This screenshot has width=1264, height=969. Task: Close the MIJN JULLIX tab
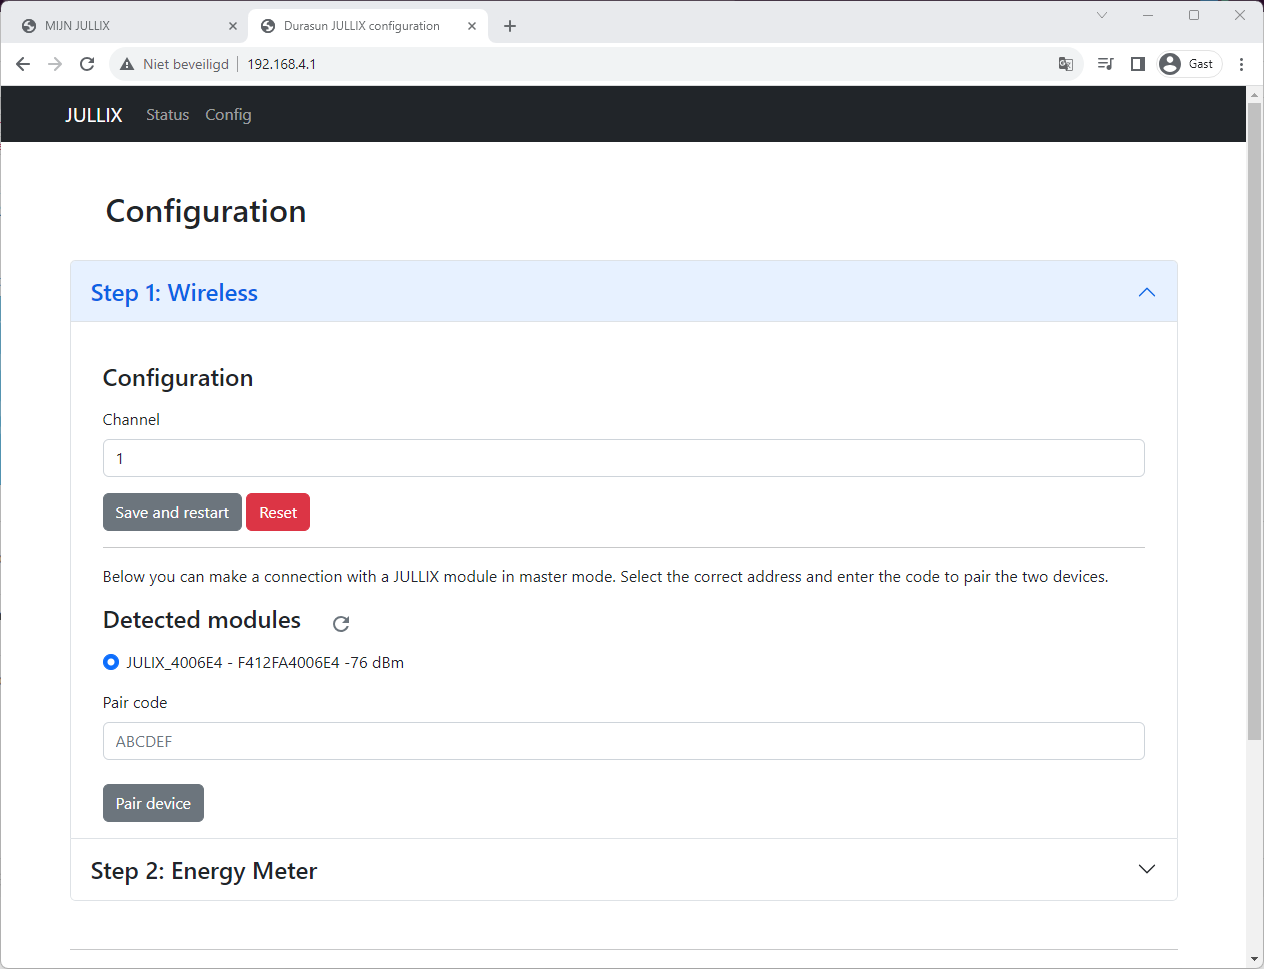click(233, 26)
